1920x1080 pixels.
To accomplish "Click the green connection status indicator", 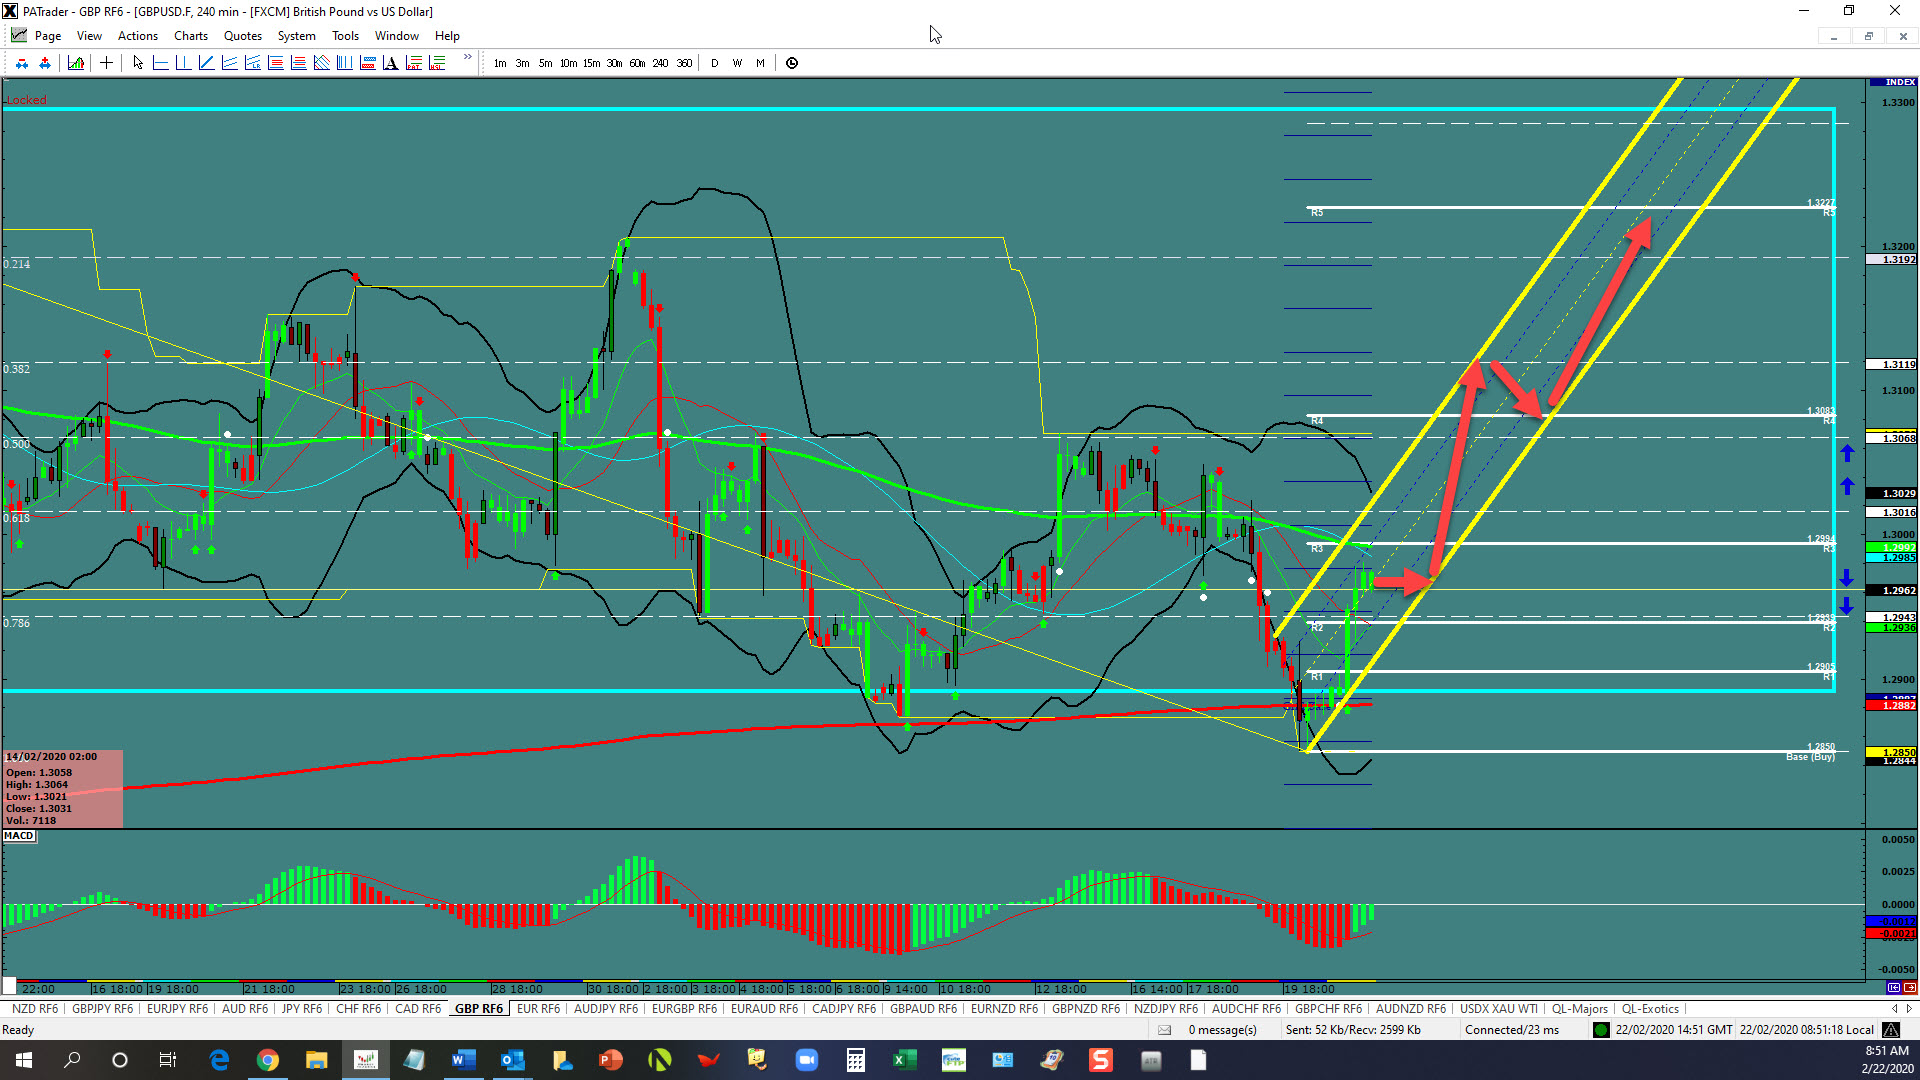I will click(1601, 1030).
